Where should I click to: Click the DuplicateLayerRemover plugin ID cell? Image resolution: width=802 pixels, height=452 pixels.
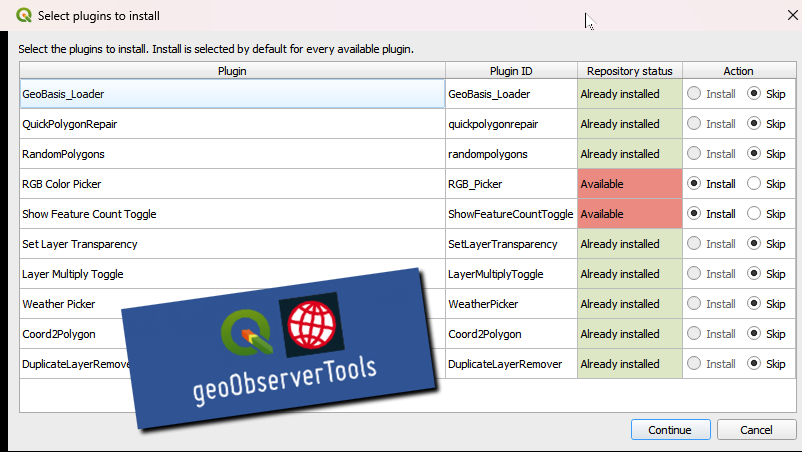pos(511,364)
